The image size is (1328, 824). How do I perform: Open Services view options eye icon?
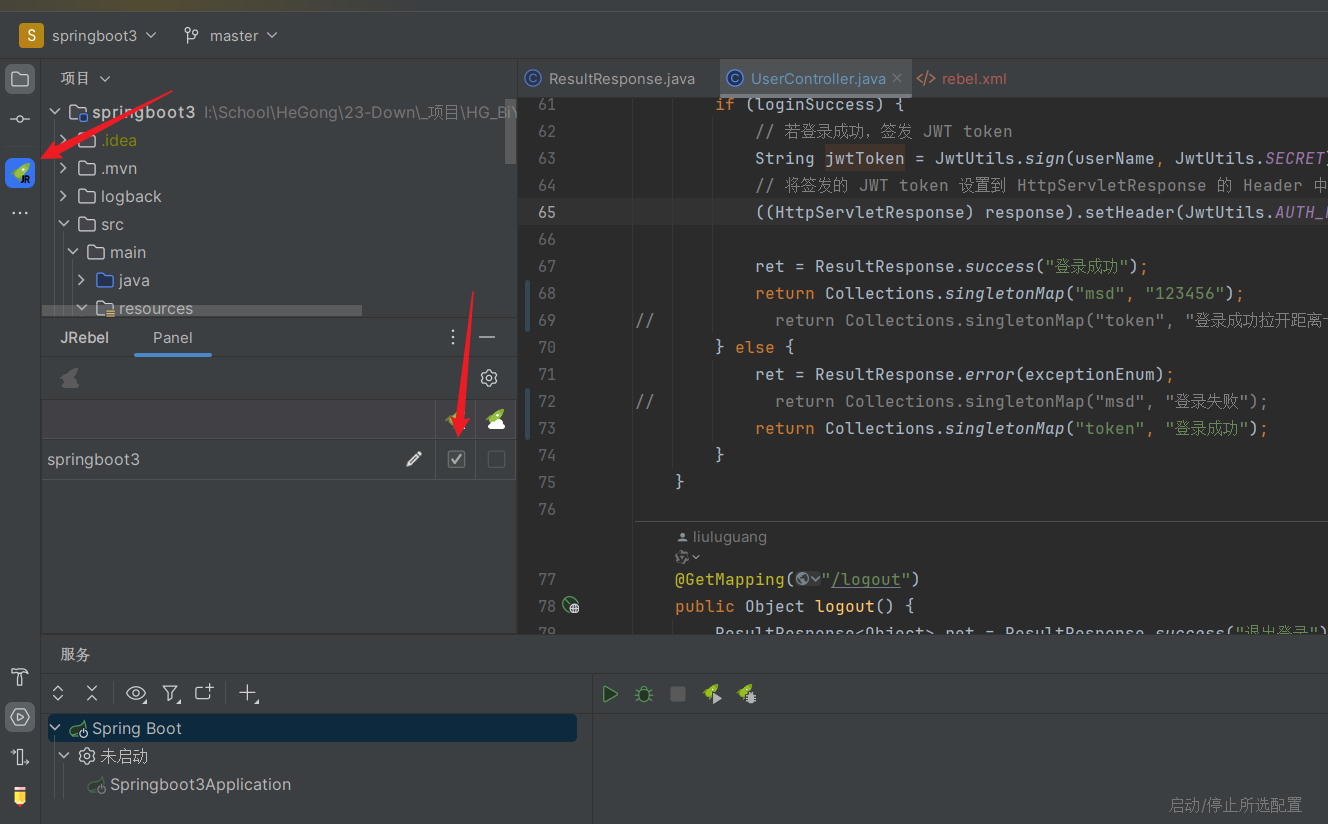pyautogui.click(x=136, y=693)
